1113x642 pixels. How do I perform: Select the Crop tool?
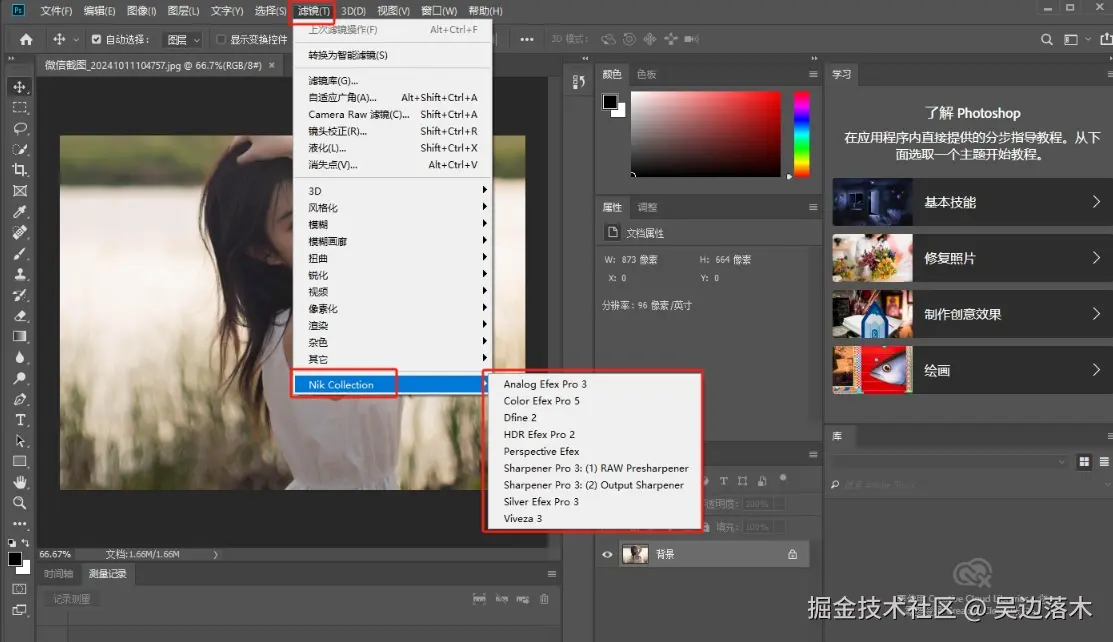click(20, 170)
